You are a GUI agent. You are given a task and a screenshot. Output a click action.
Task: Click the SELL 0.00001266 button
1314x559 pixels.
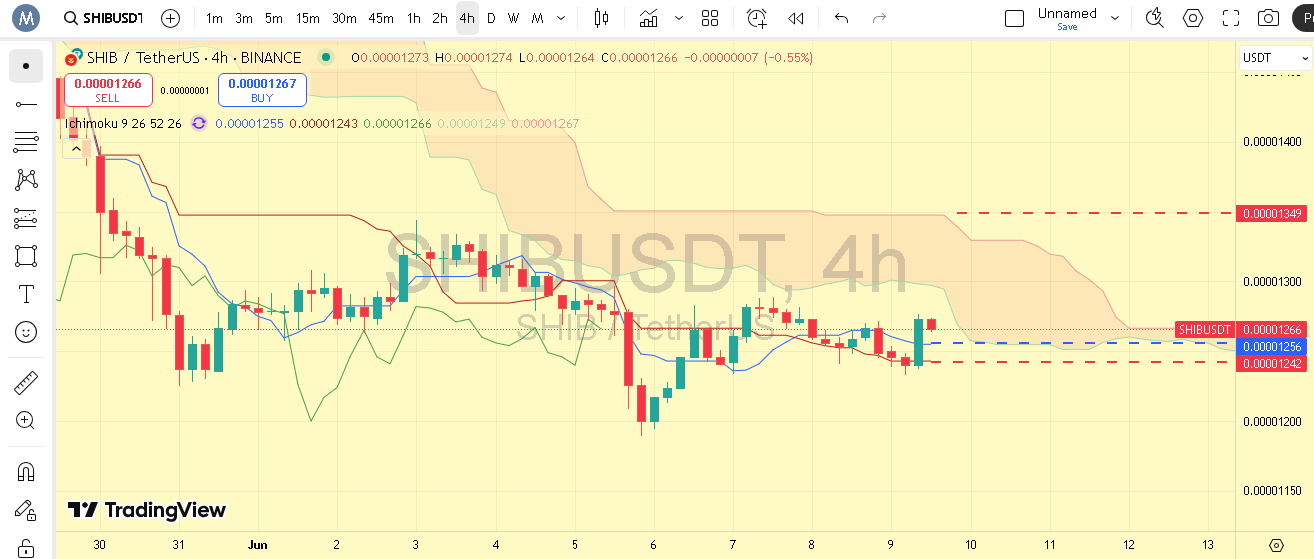[108, 90]
